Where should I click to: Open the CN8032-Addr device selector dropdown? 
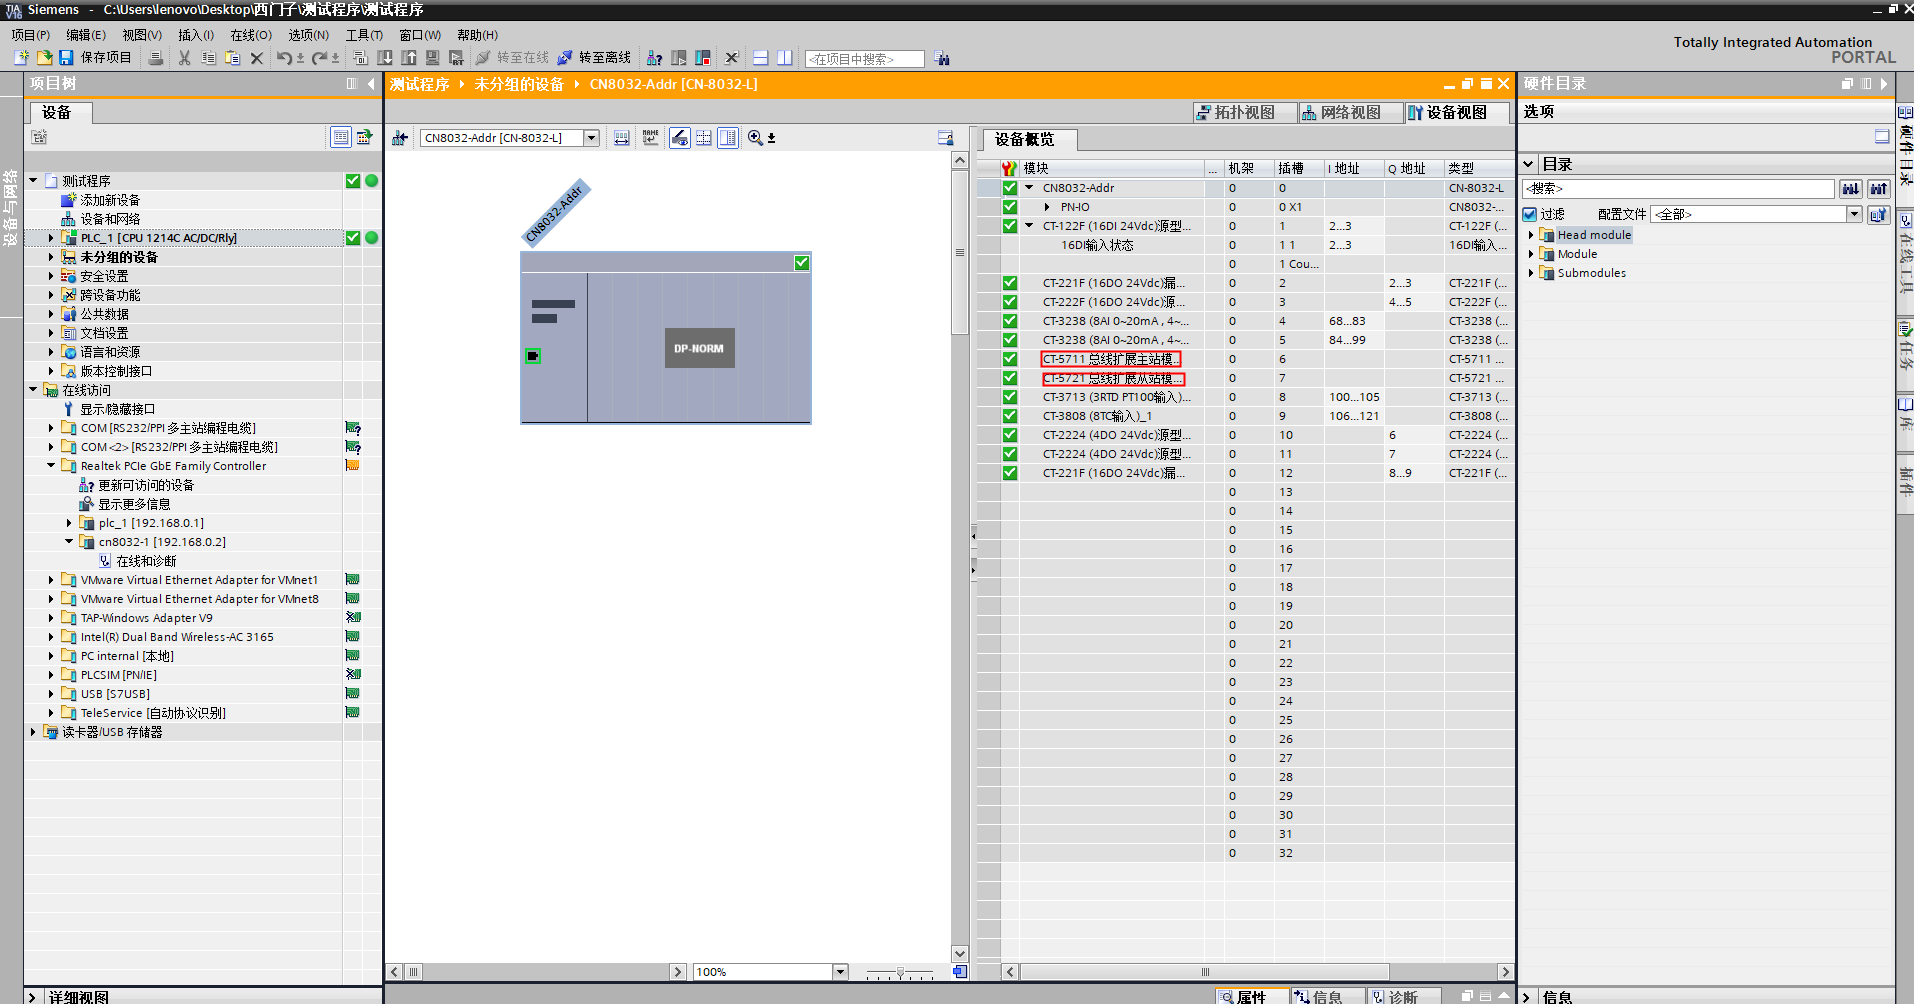pos(591,138)
